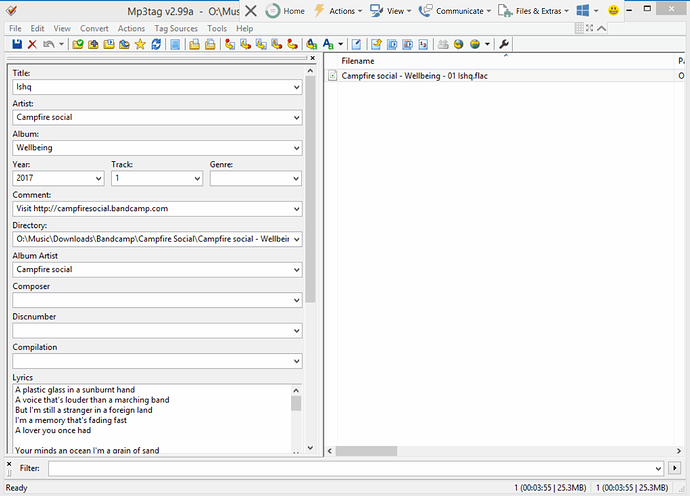The image size is (690, 496).
Task: Open the Edit menu
Action: (x=37, y=28)
